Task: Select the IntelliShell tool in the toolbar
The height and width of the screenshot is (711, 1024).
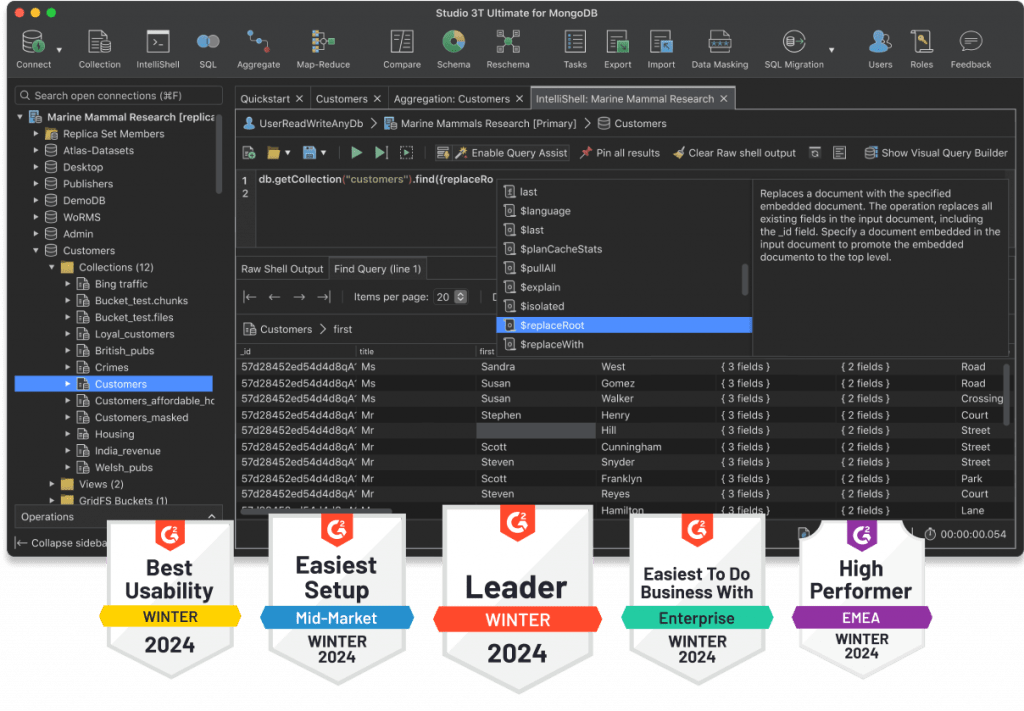Action: 157,42
